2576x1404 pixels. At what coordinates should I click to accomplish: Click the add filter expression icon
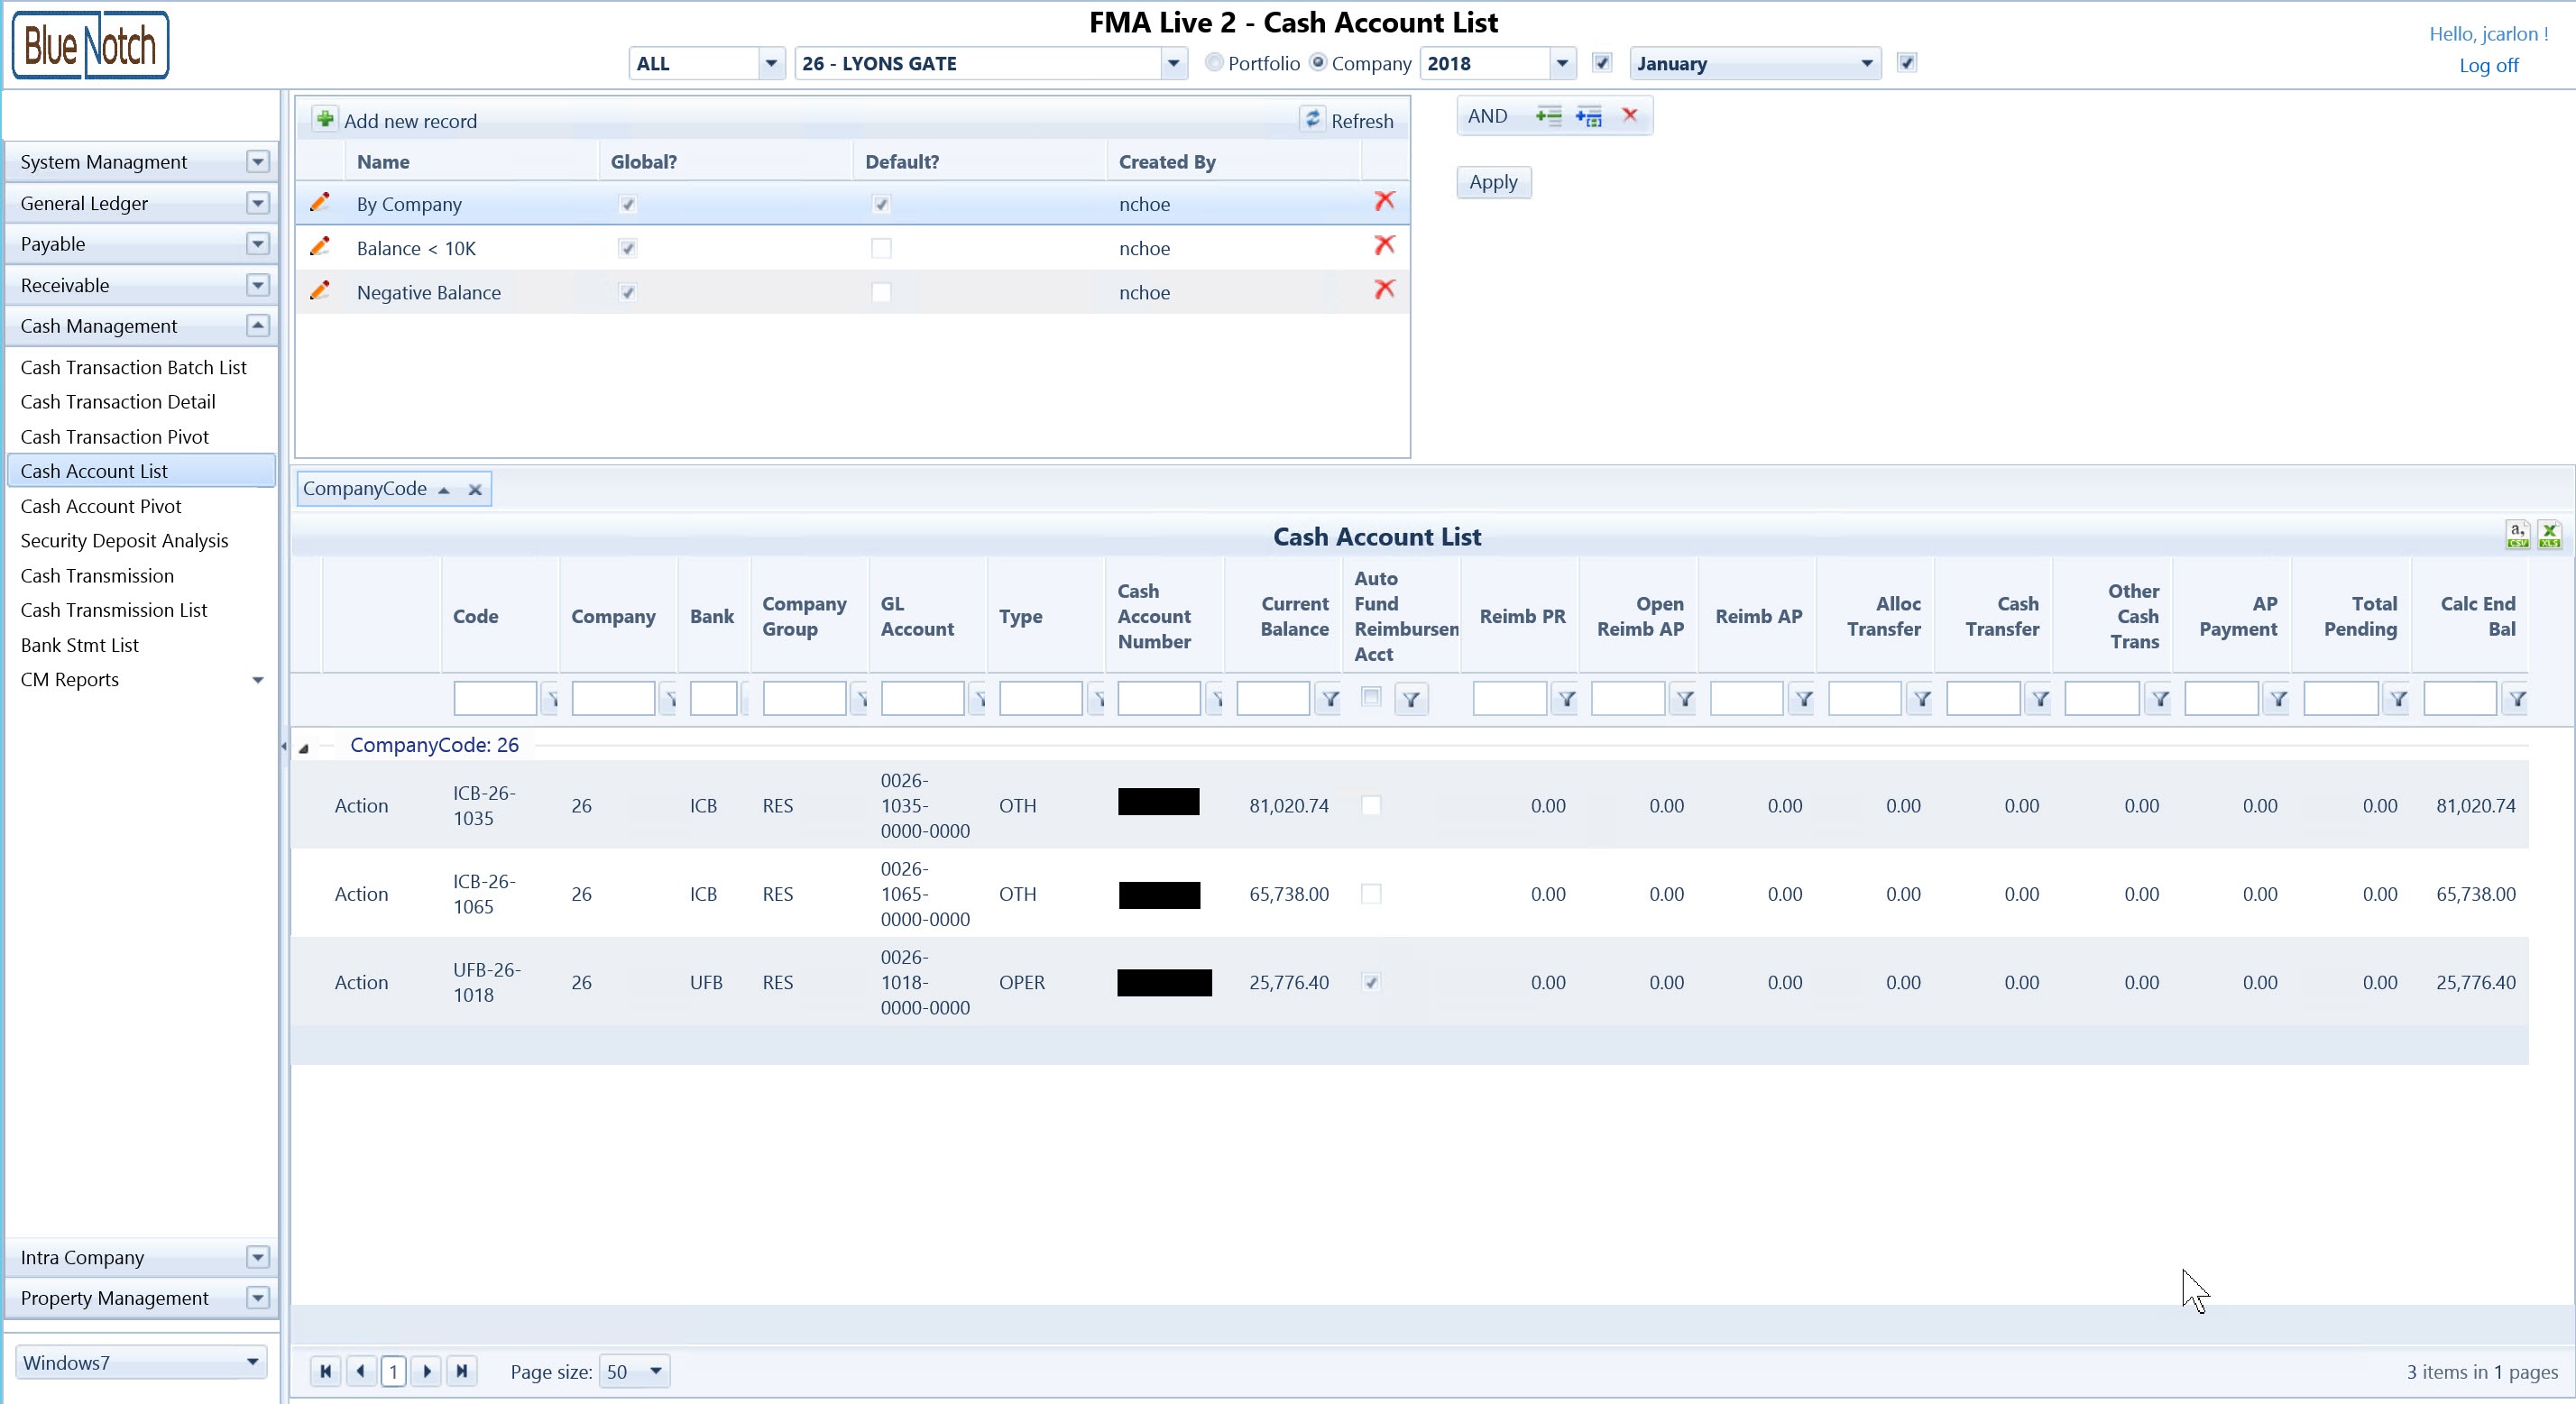pos(1548,116)
